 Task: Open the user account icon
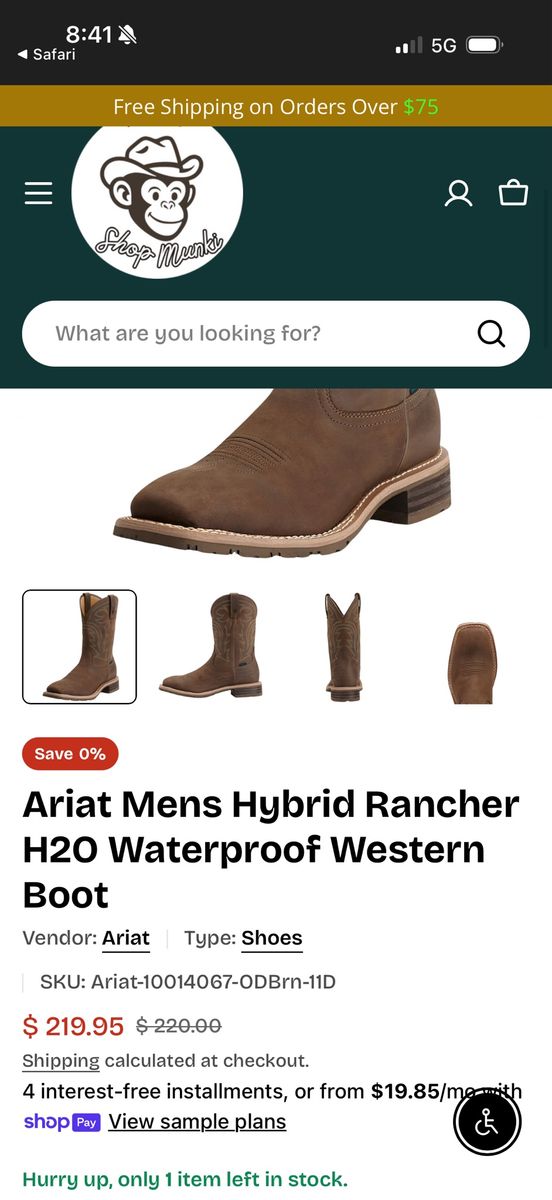tap(458, 193)
